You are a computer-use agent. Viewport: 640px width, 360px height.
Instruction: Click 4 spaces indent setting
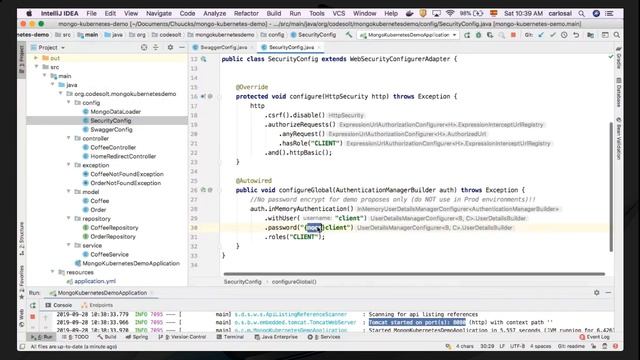[x=540, y=347]
